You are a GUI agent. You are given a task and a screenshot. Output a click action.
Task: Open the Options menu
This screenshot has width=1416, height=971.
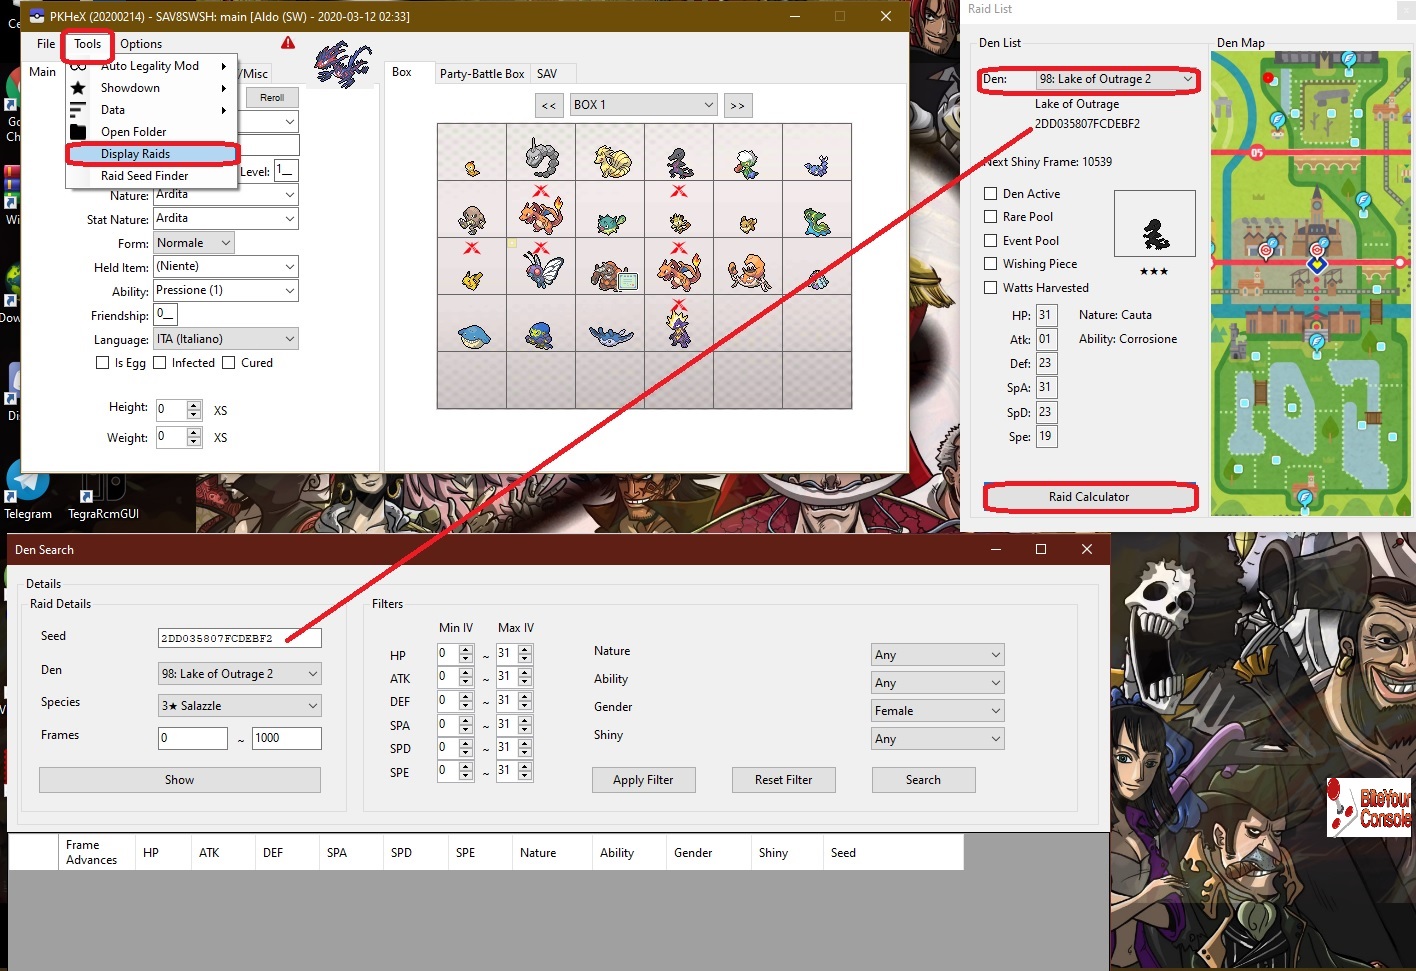141,44
